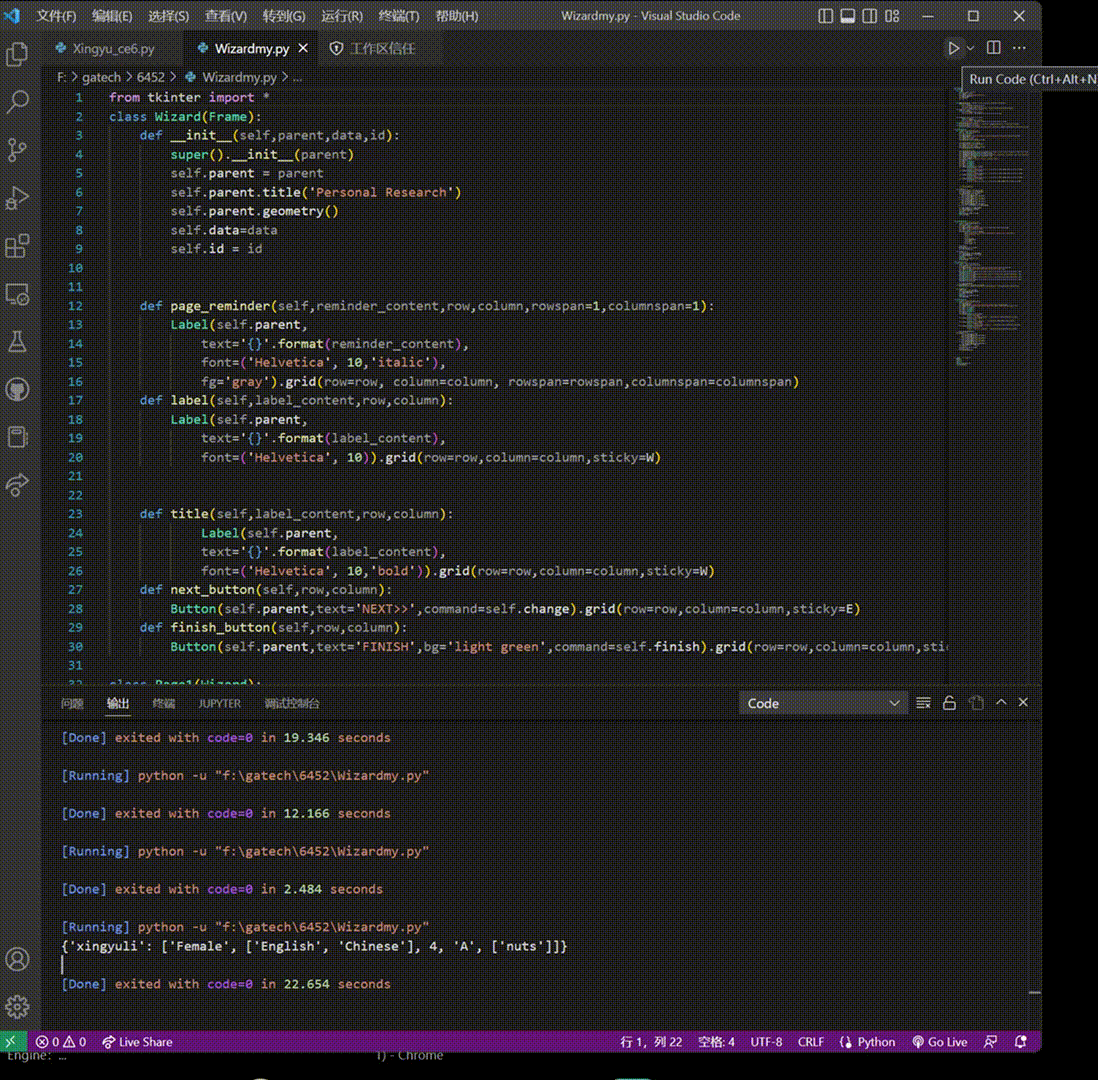Select the Wizardmy.py editor tab
This screenshot has height=1080, width=1098.
point(251,48)
